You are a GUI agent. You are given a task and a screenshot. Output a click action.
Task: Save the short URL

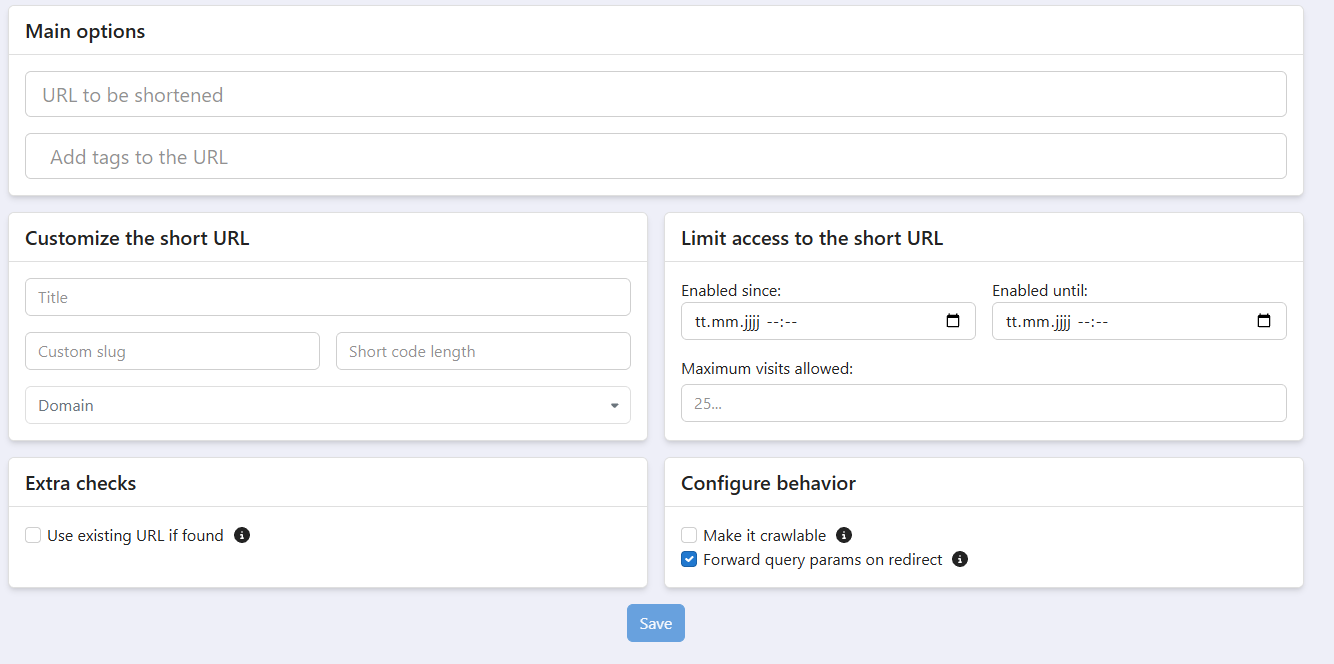656,623
